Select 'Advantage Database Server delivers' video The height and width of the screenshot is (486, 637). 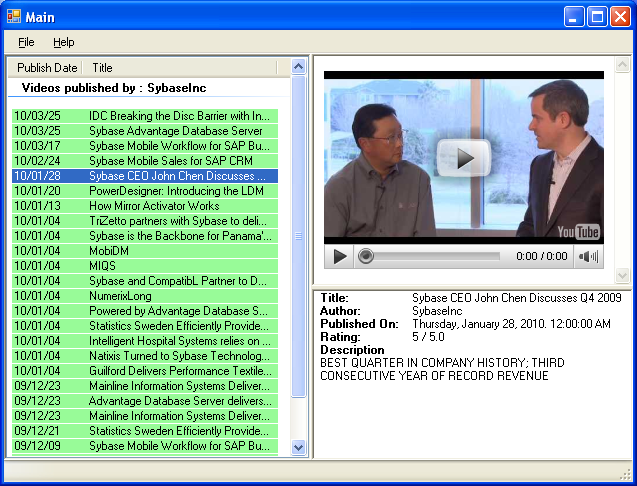coord(145,401)
